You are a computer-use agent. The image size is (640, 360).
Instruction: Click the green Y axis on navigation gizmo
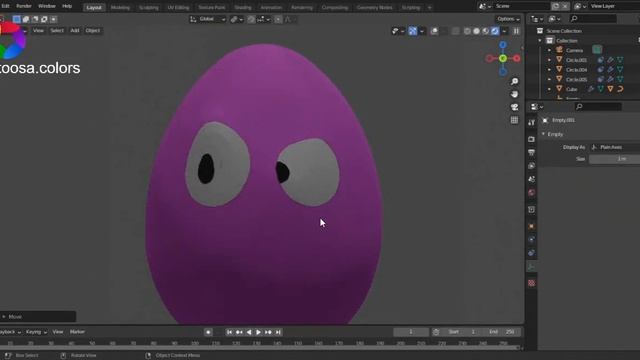(x=503, y=58)
